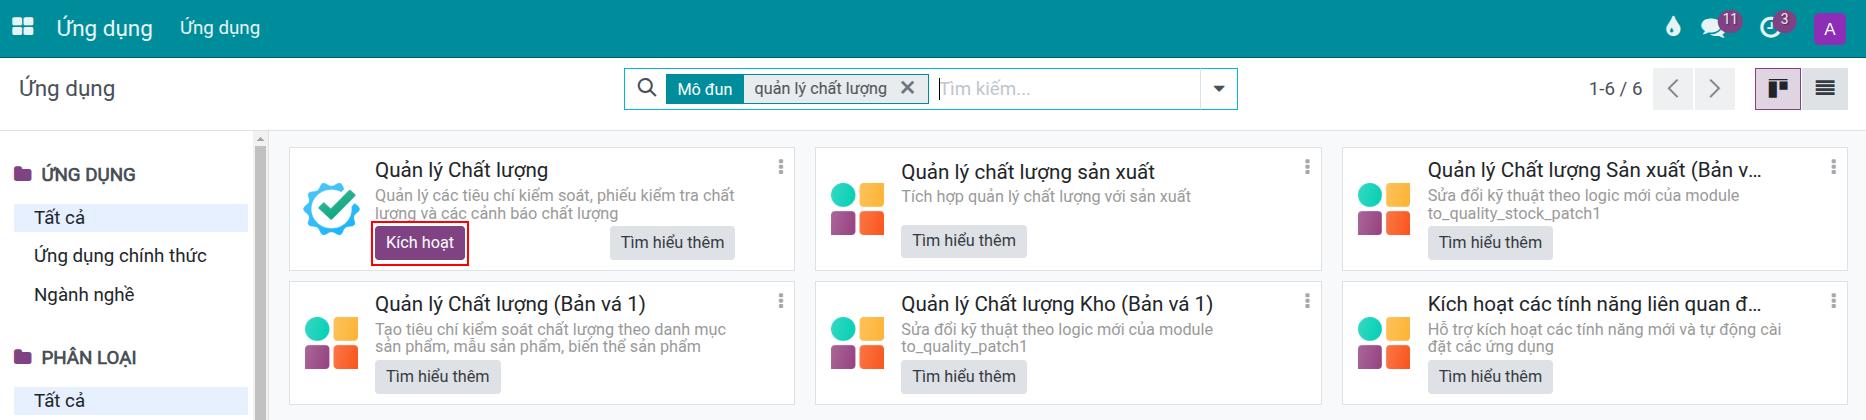Click the Mô đun filter facet label
Screen dimensions: 1866x420
[x=705, y=89]
